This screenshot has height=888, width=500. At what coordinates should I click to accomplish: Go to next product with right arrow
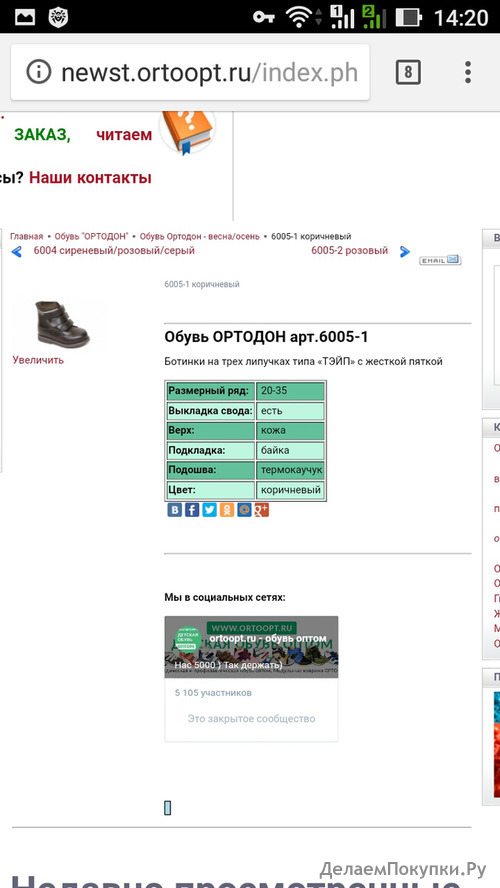point(404,251)
